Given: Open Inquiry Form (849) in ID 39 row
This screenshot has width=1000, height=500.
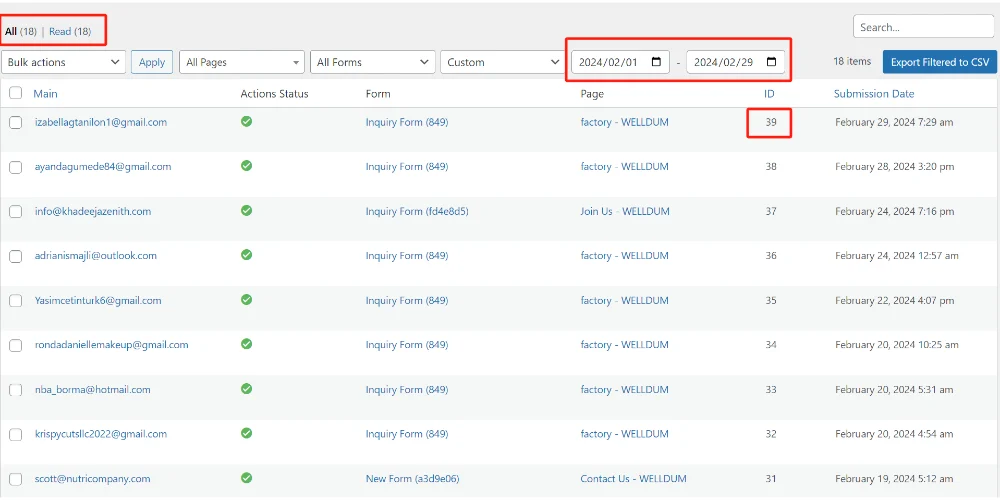Looking at the screenshot, I should tap(407, 122).
